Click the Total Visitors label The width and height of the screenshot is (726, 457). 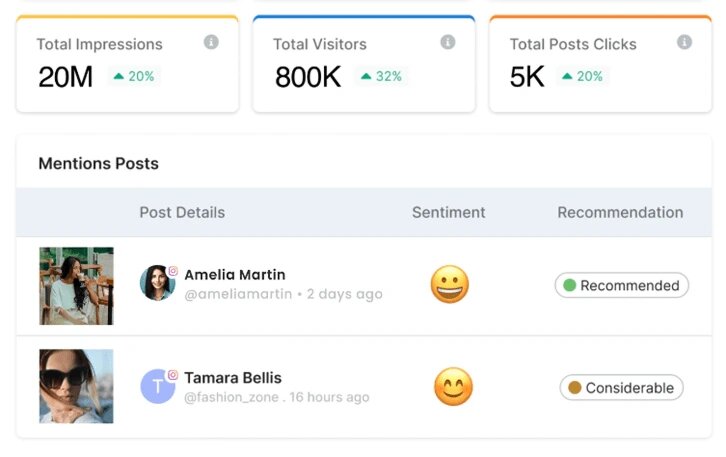[320, 44]
